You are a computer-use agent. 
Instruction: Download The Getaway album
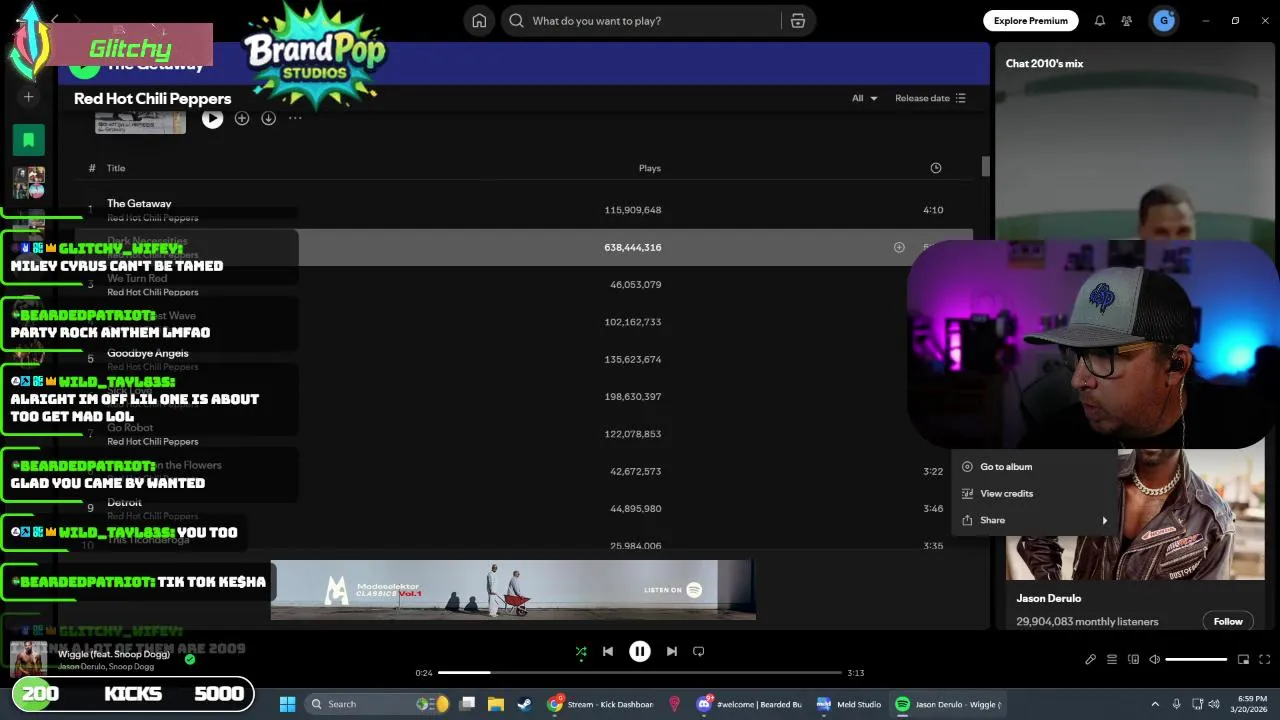point(268,118)
